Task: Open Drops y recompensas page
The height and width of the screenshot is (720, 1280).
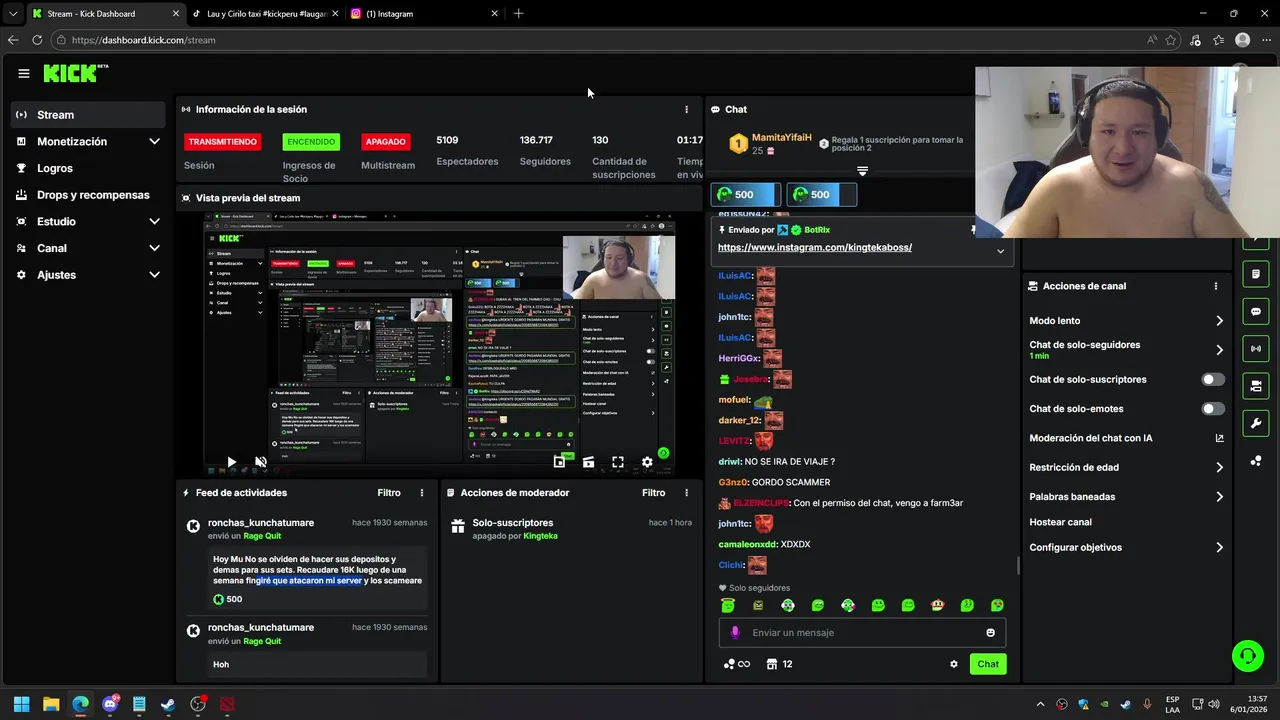Action: 88,195
